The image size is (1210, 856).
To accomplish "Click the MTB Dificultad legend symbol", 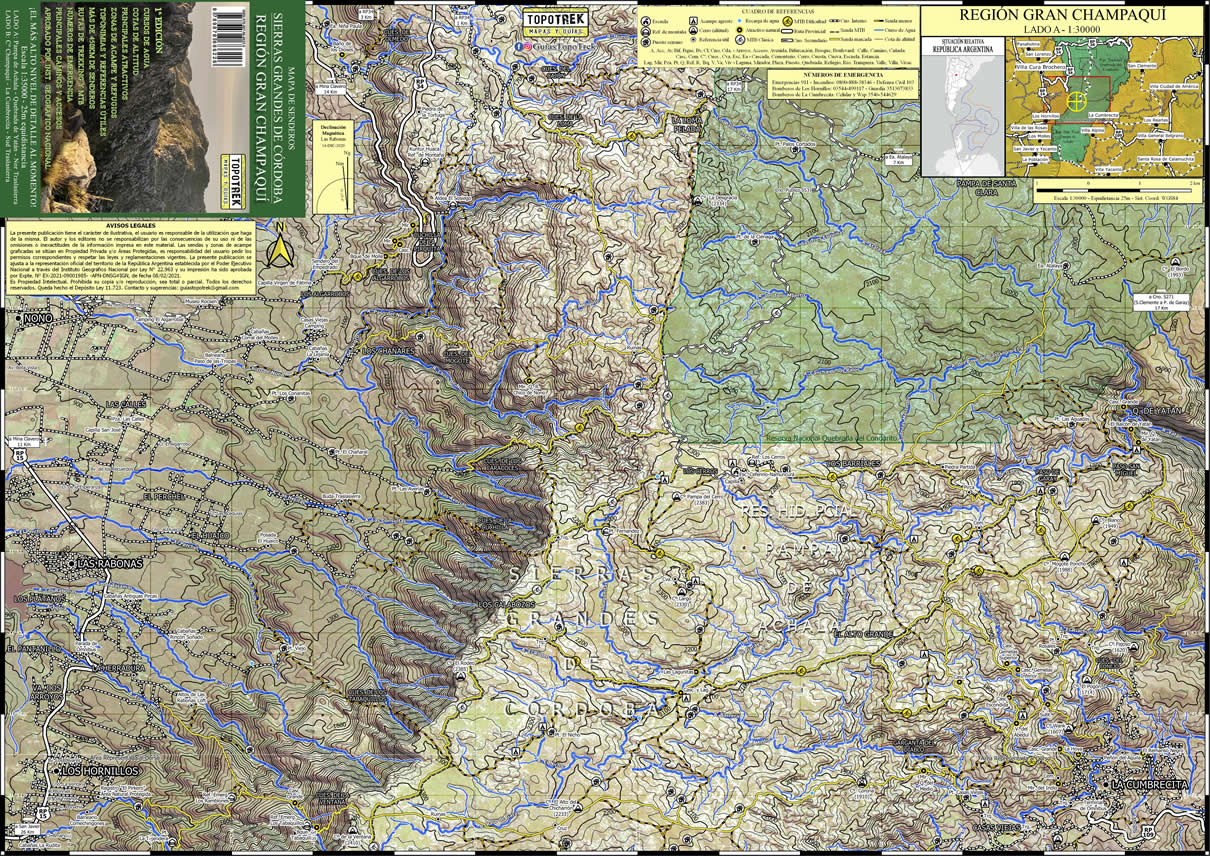I will 788,21.
